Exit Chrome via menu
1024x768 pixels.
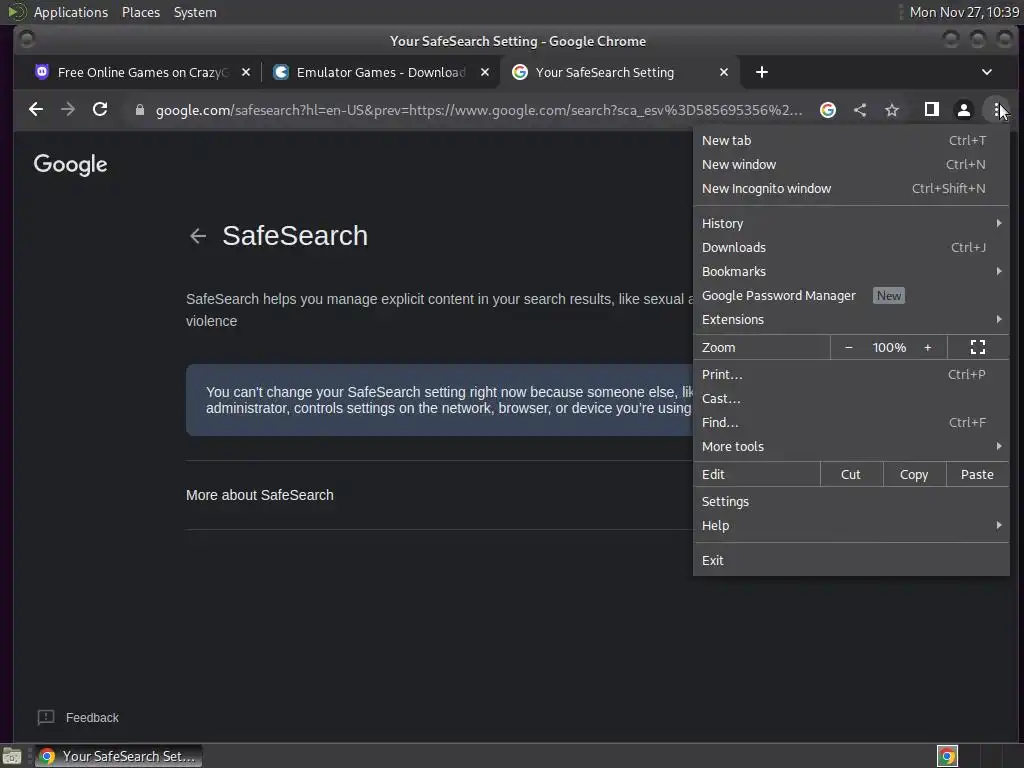click(x=851, y=560)
